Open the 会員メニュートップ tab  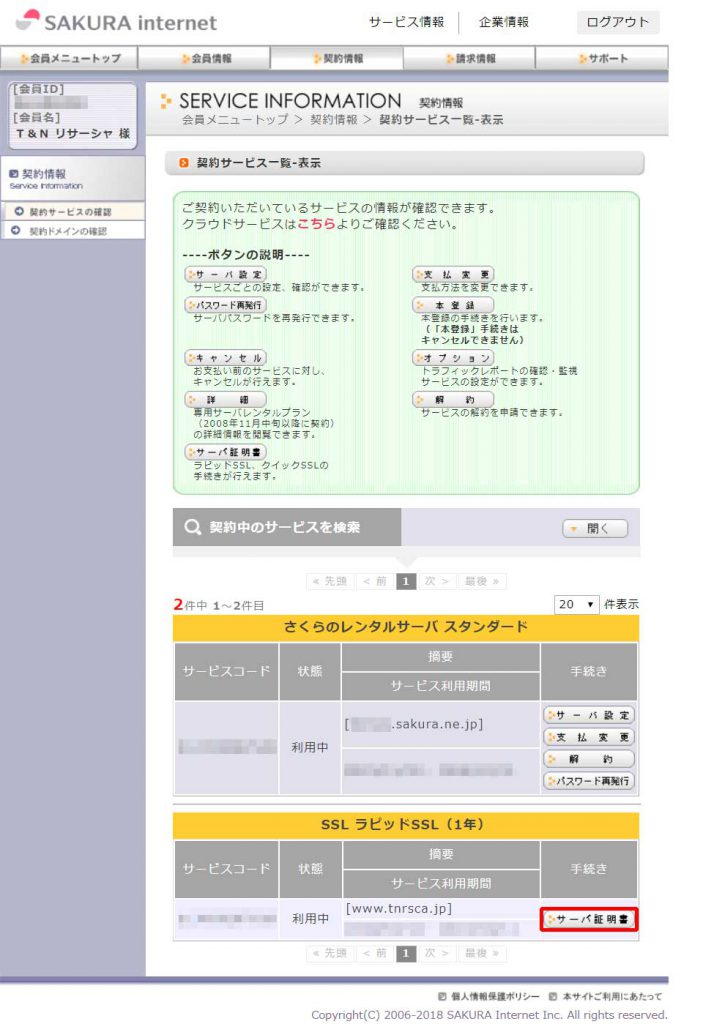point(69,58)
